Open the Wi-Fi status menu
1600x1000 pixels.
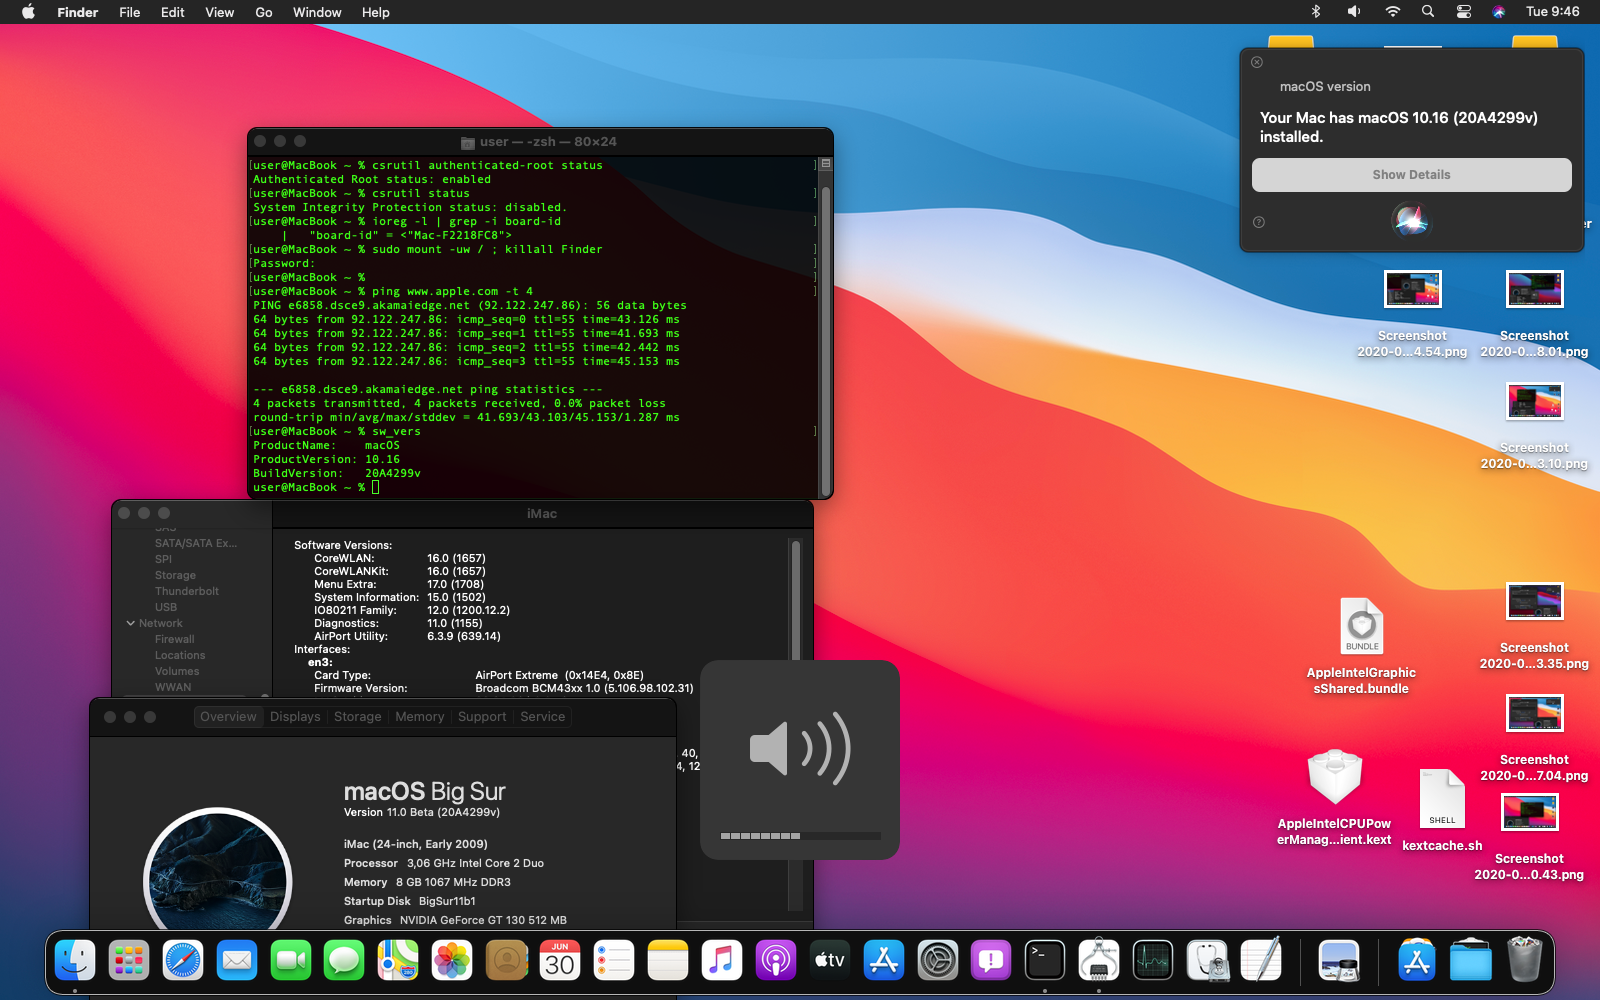point(1392,12)
